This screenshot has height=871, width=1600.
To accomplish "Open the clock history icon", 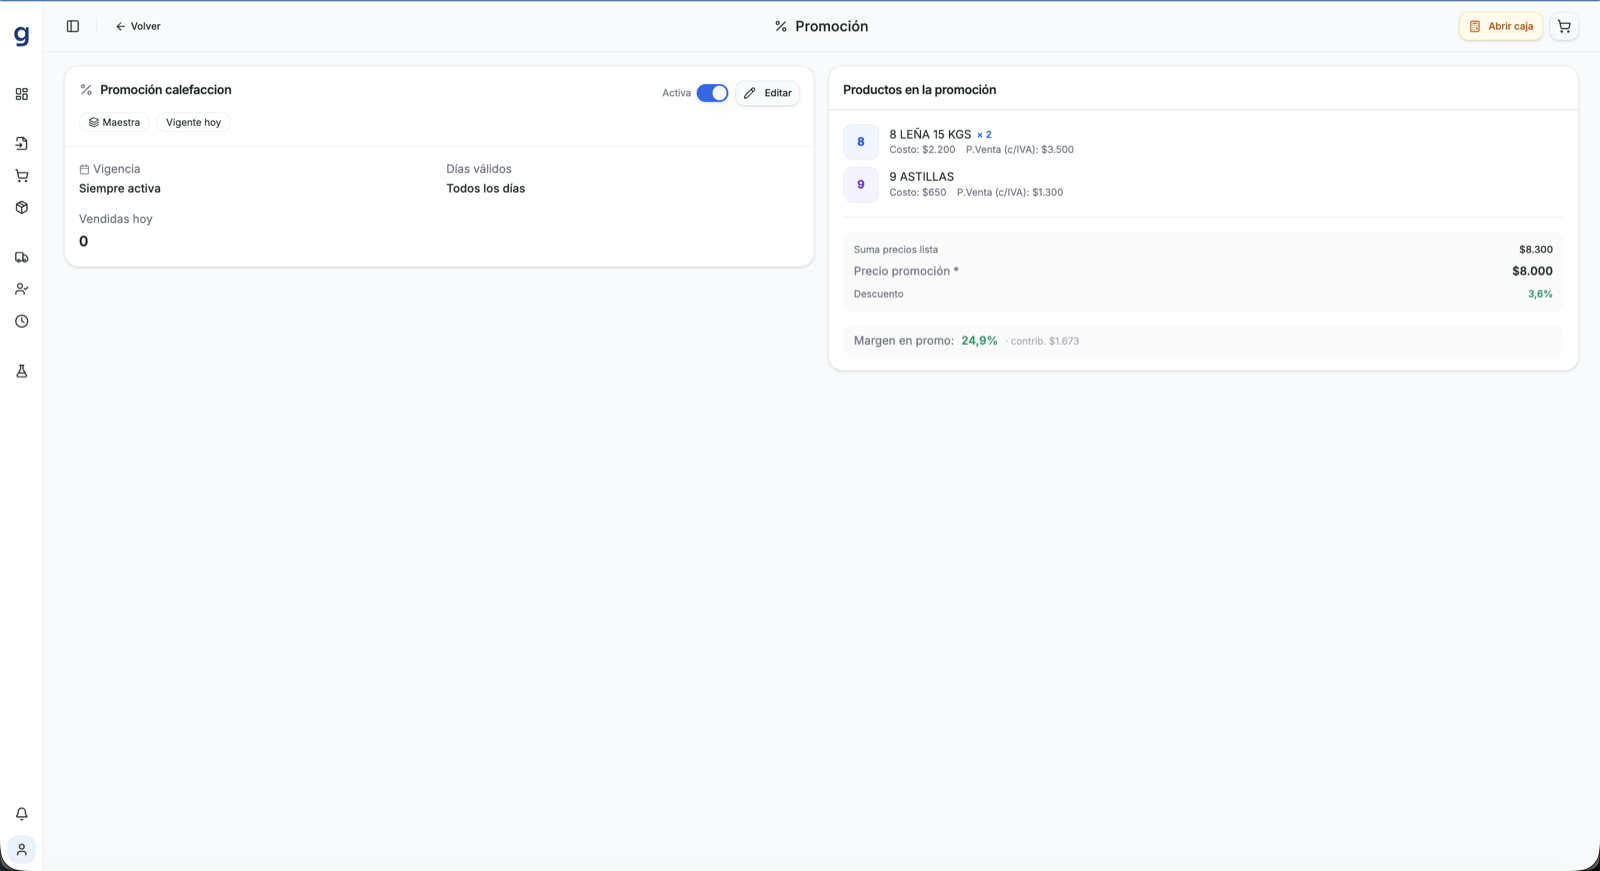I will pos(21,321).
